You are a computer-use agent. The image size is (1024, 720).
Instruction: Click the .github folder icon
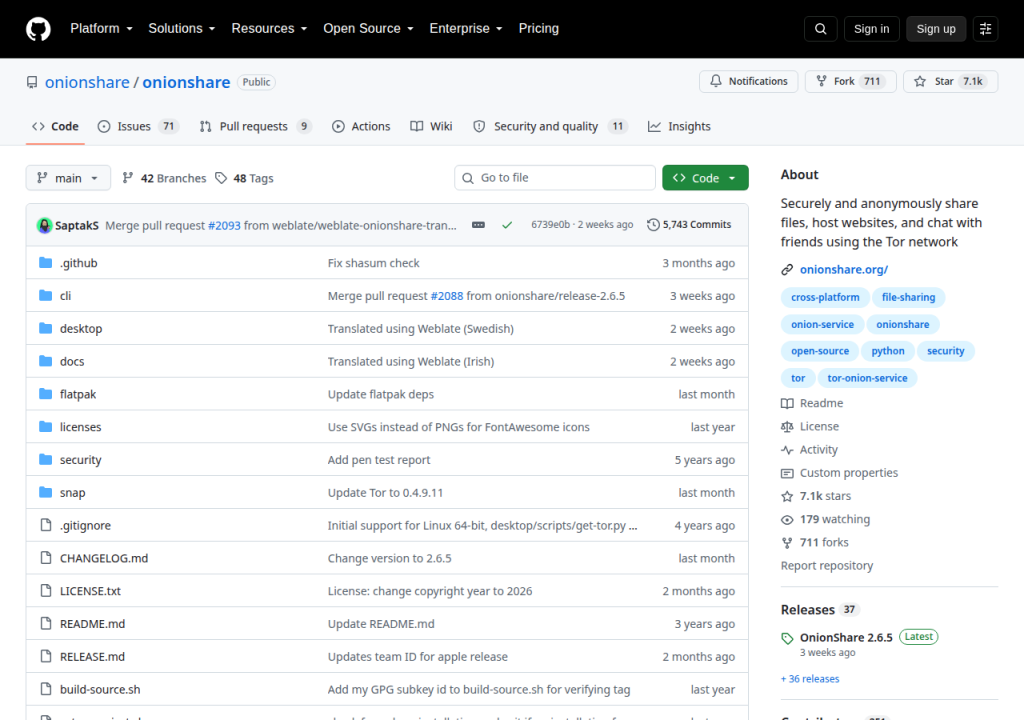click(45, 263)
